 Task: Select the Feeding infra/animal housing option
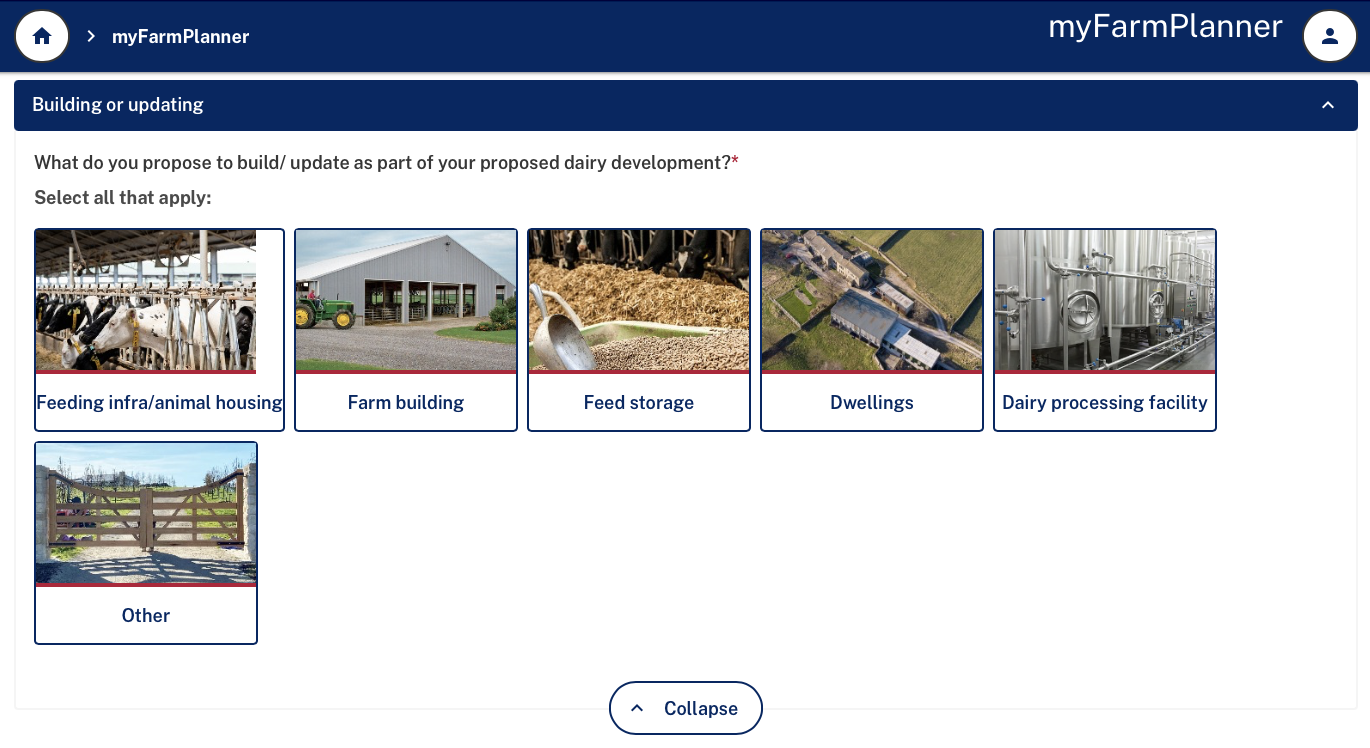pyautogui.click(x=159, y=402)
